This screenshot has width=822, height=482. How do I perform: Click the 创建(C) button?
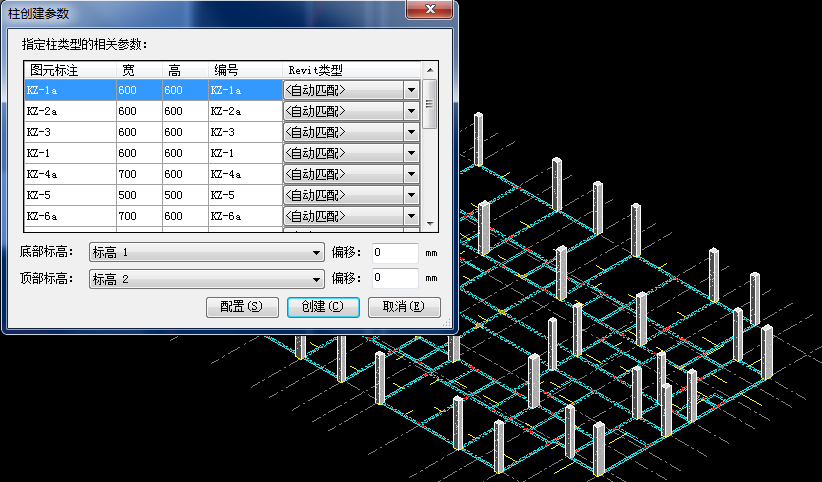pos(322,306)
